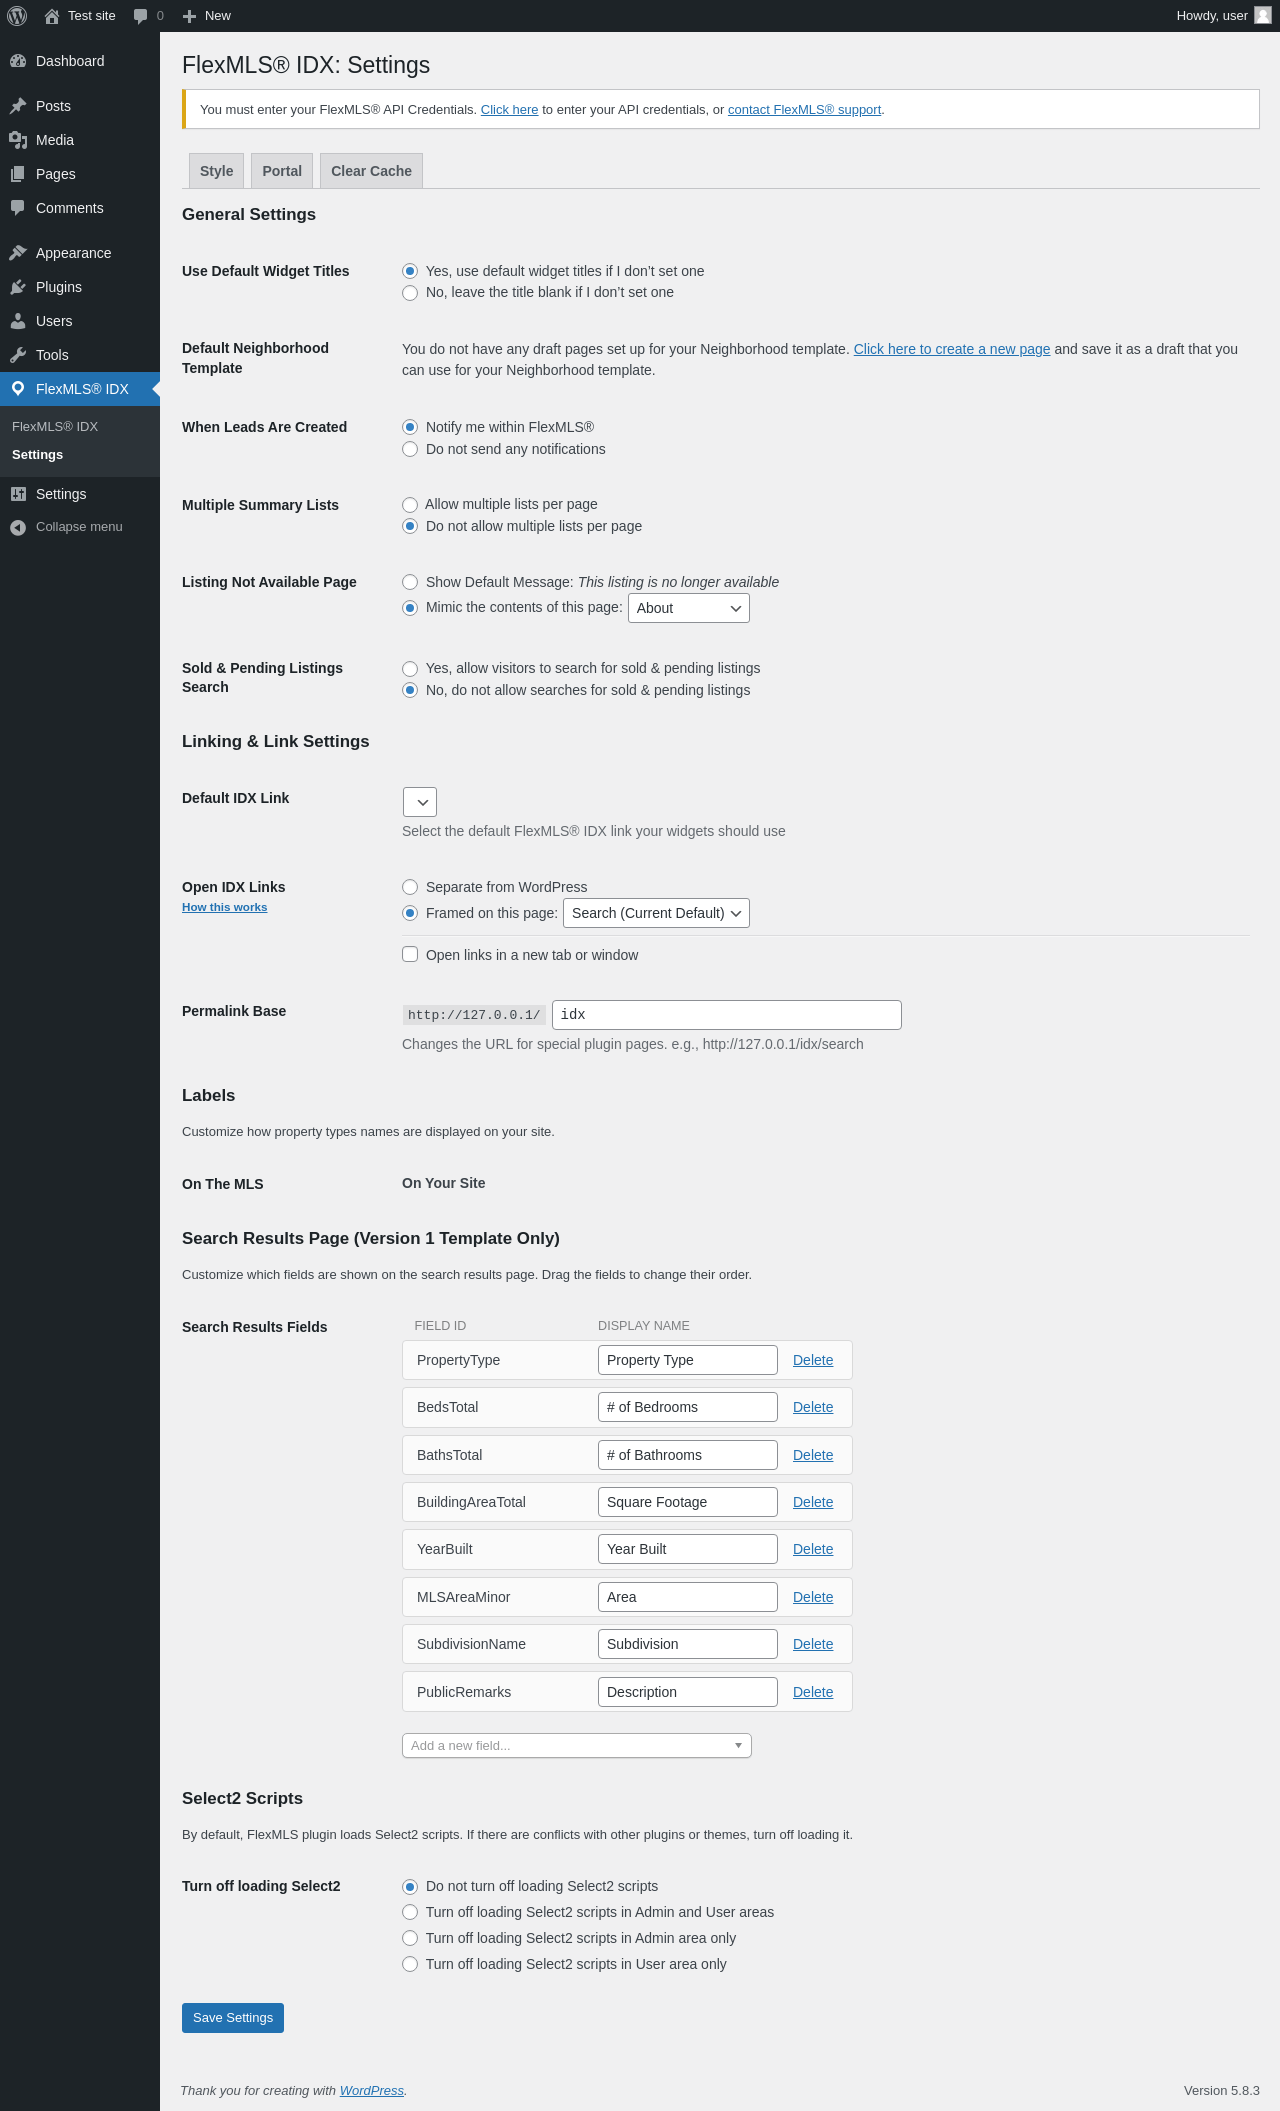Select 'No, leave the title blank' radio

tap(410, 293)
